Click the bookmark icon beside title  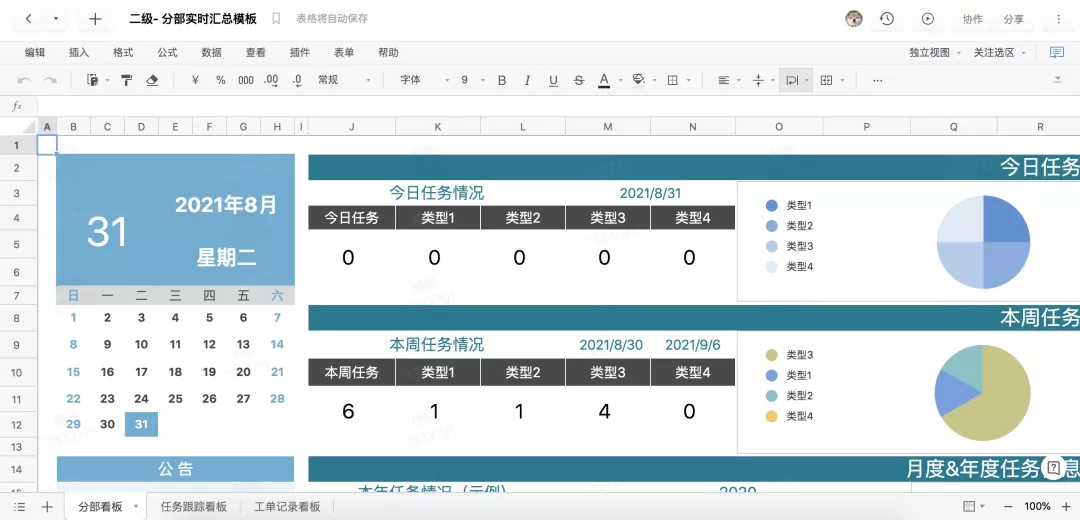[276, 19]
